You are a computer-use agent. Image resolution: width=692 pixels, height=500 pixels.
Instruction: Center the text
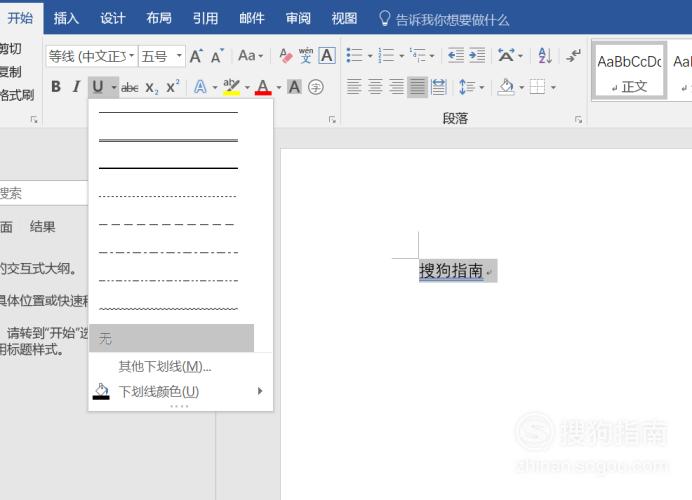coord(375,86)
